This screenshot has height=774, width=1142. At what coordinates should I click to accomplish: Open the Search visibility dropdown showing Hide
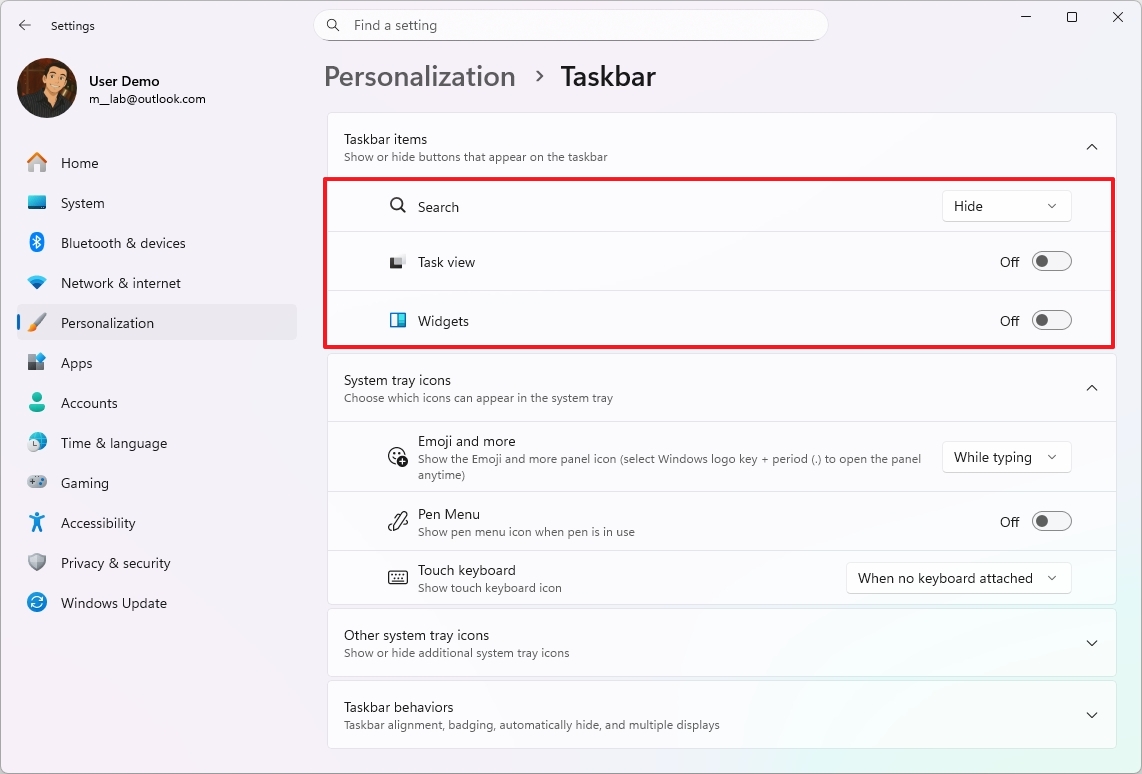pyautogui.click(x=1006, y=206)
